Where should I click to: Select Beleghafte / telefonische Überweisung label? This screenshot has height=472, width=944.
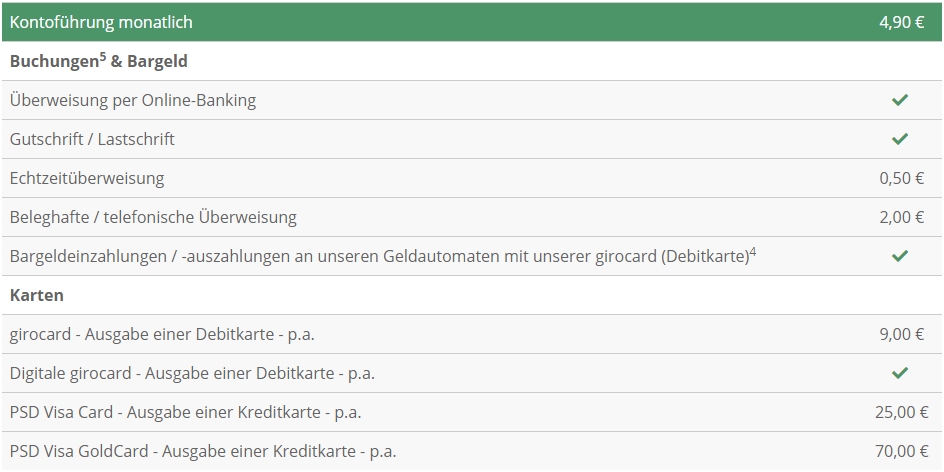(153, 217)
